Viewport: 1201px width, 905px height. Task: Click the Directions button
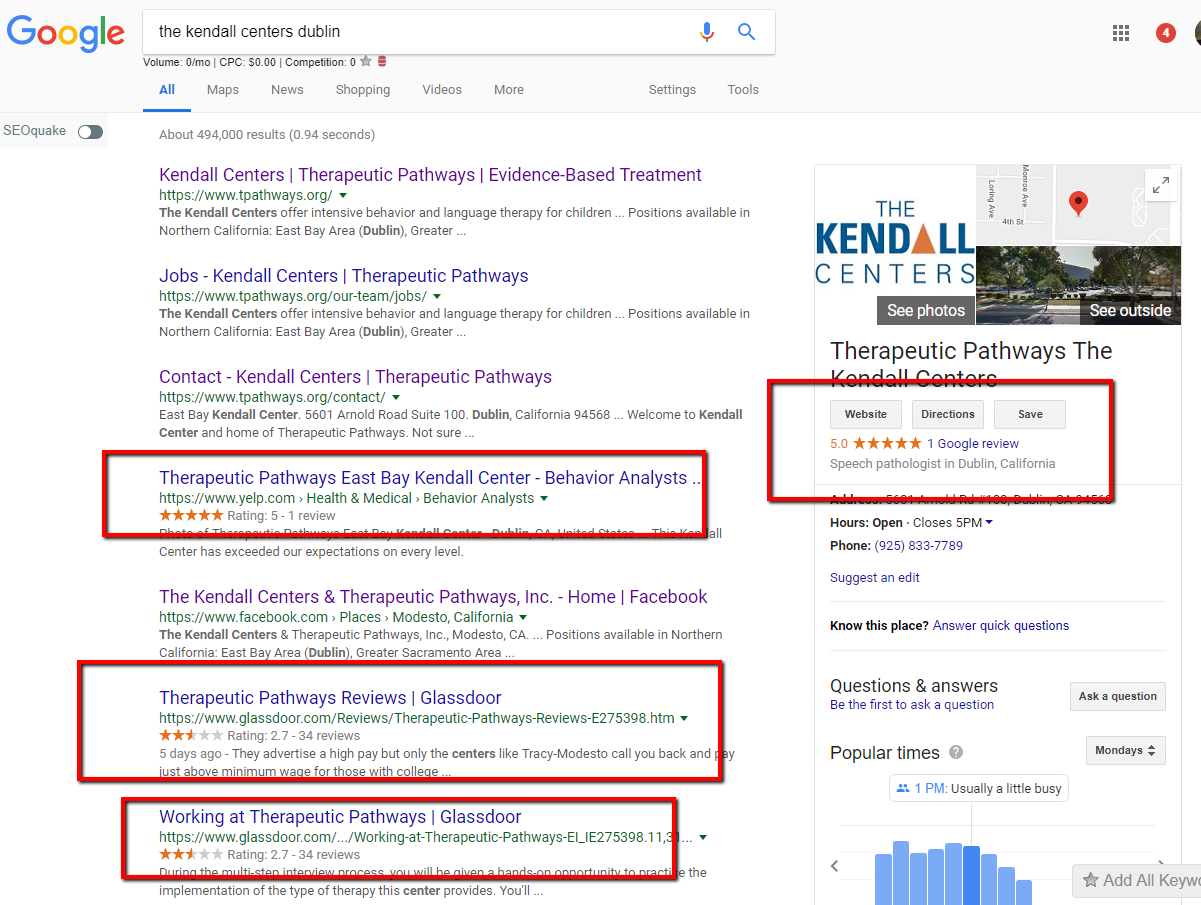point(948,414)
